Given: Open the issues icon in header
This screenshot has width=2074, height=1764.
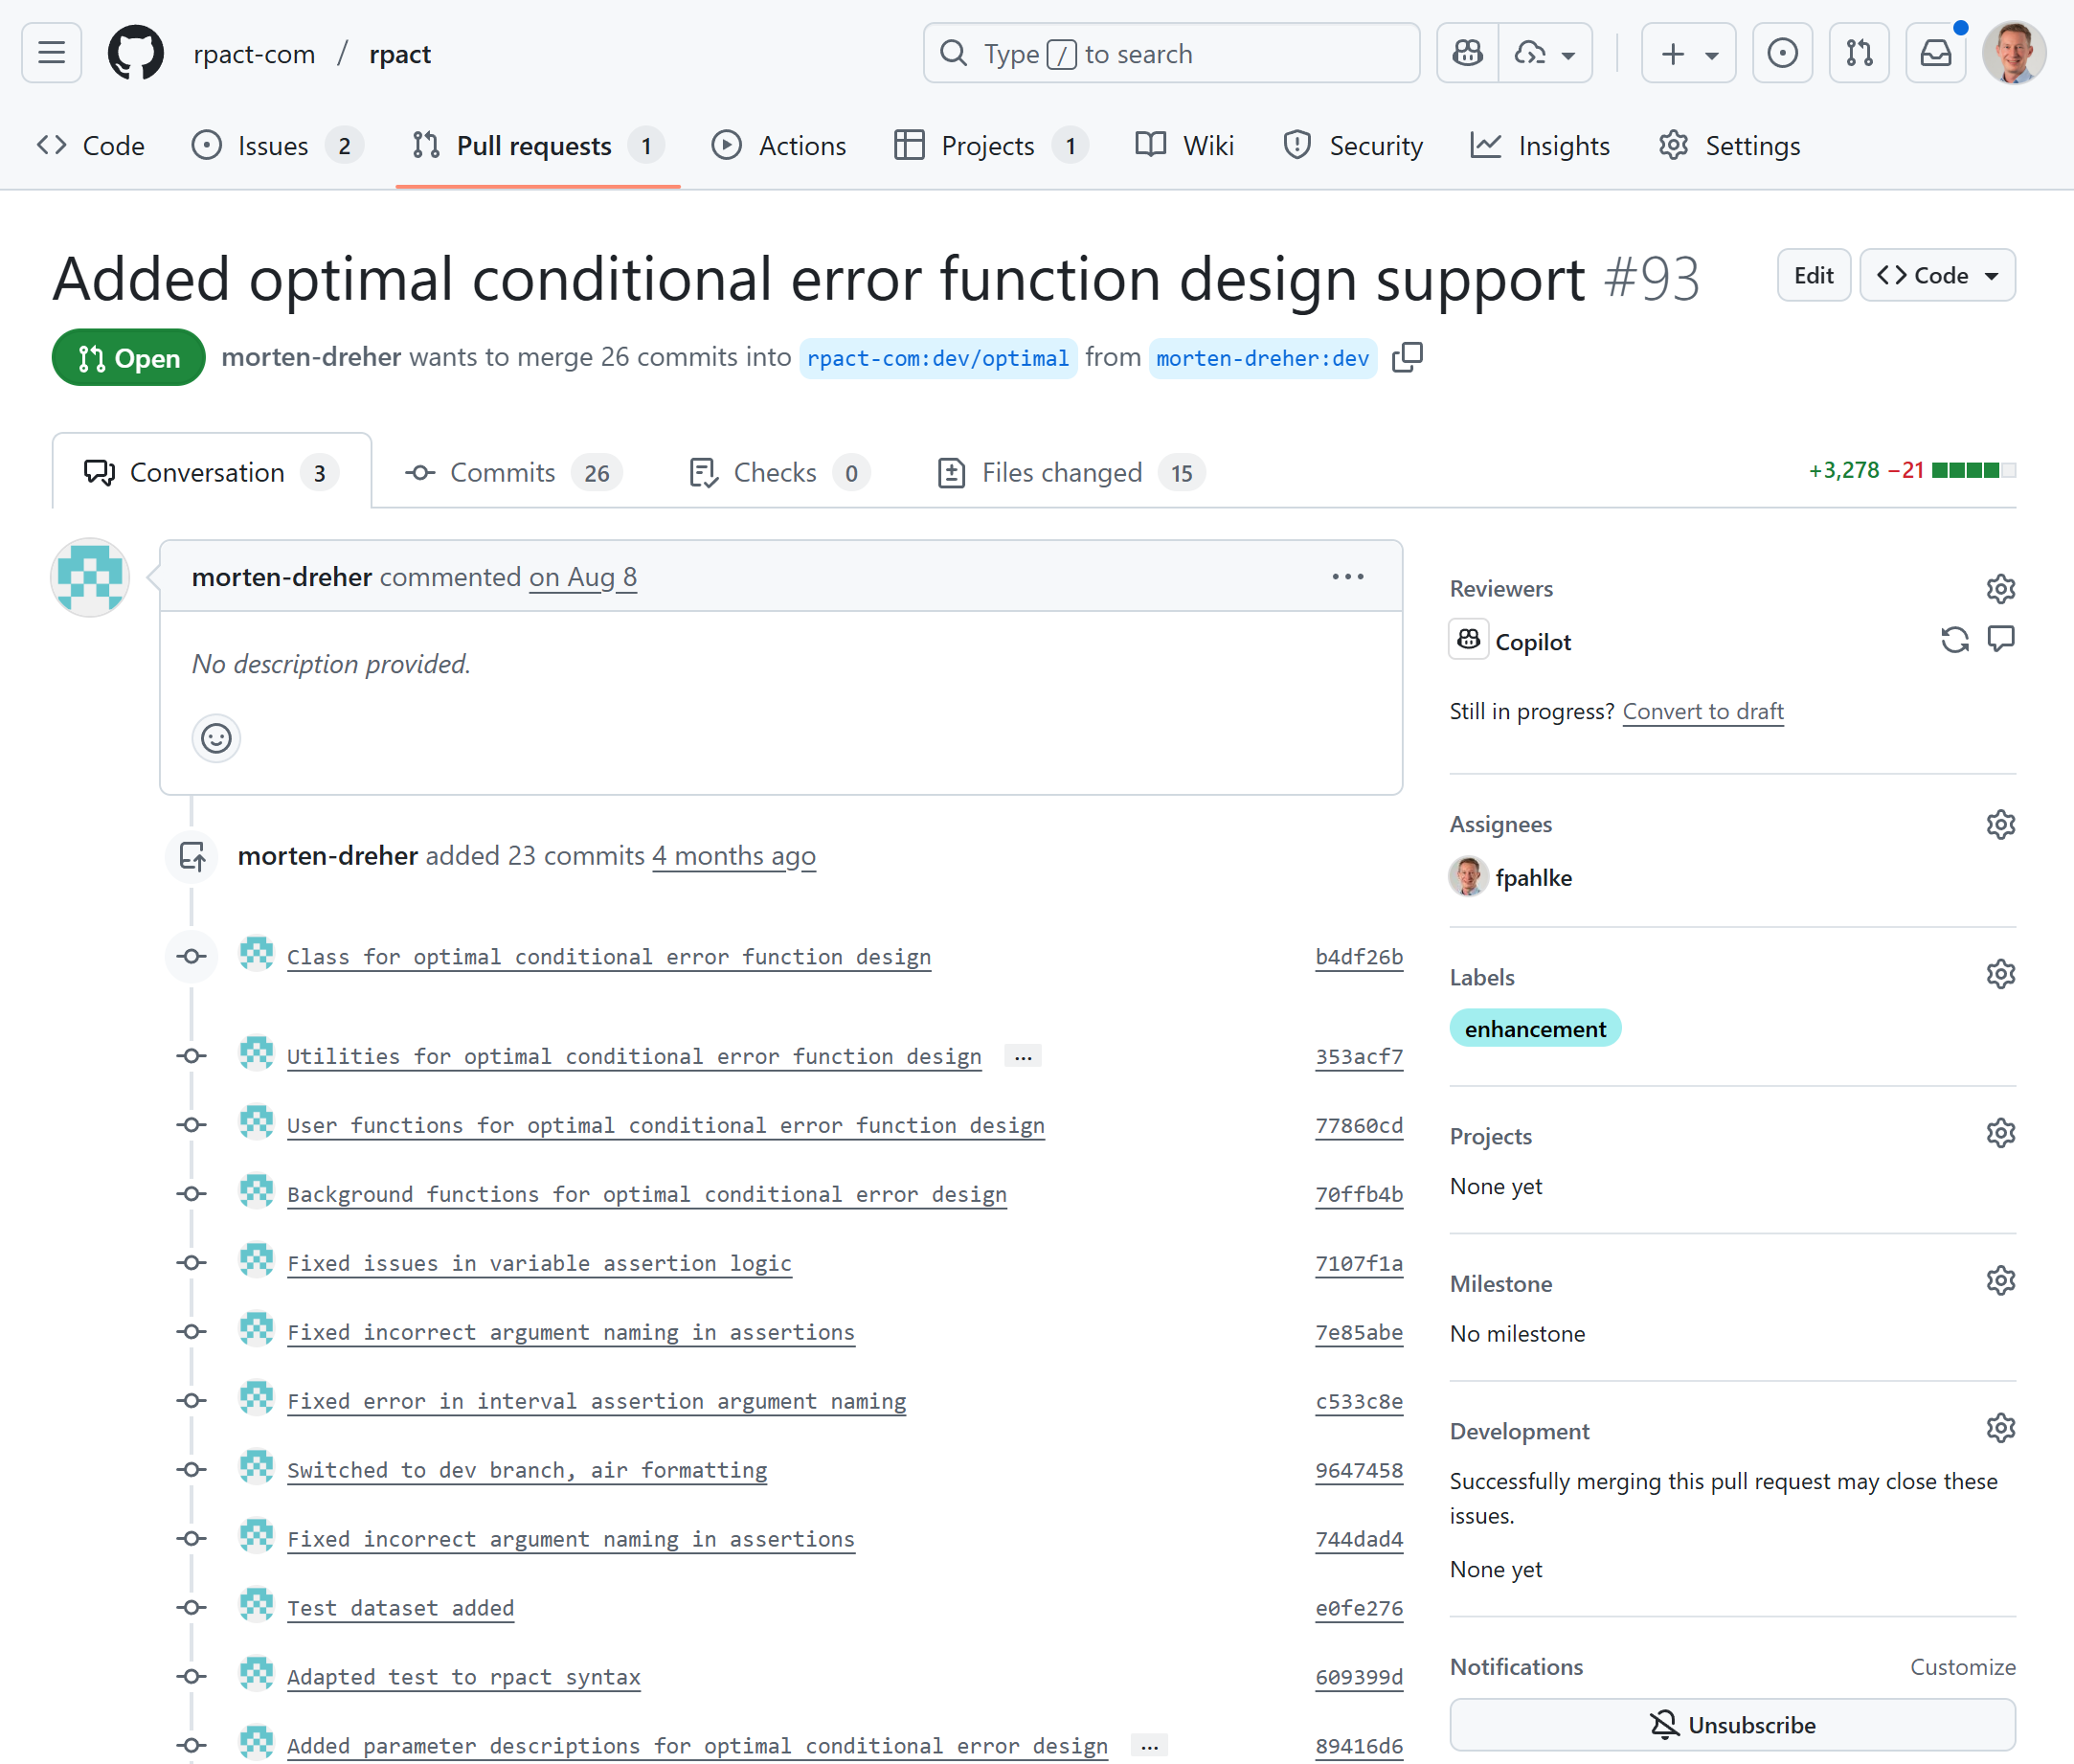Looking at the screenshot, I should (1782, 53).
